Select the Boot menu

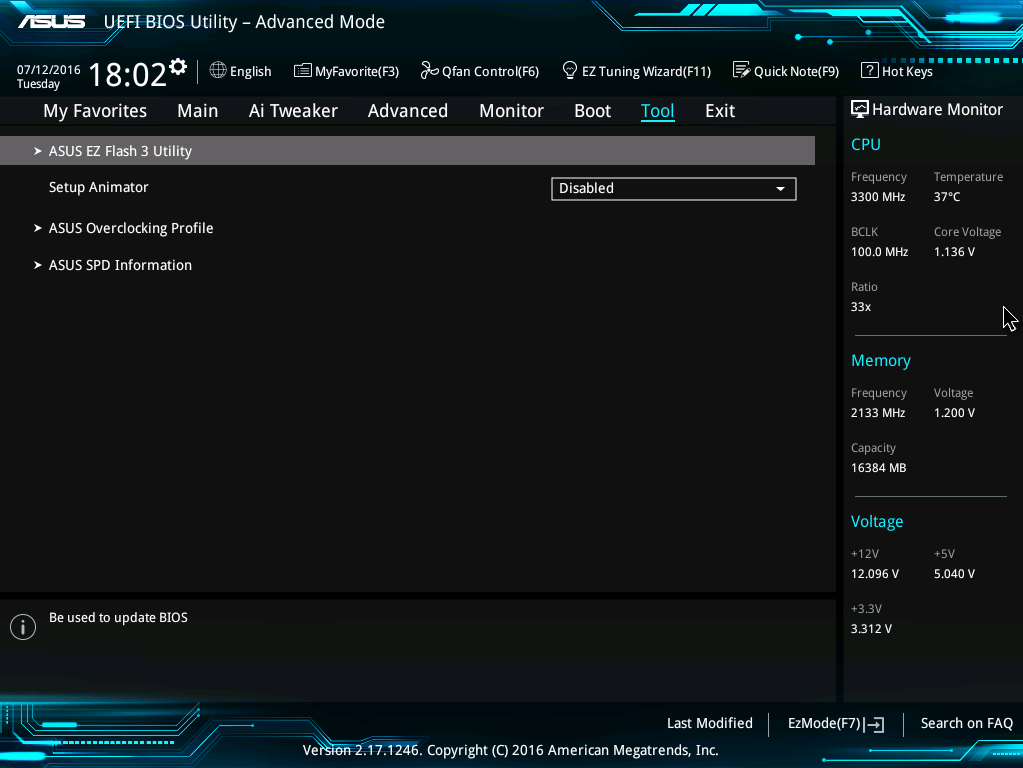coord(592,111)
